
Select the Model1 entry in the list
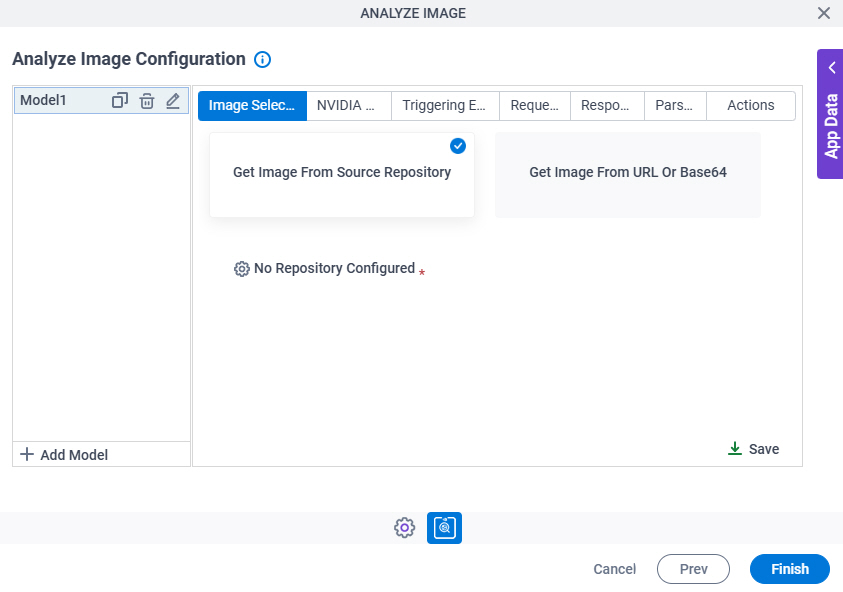pos(101,101)
